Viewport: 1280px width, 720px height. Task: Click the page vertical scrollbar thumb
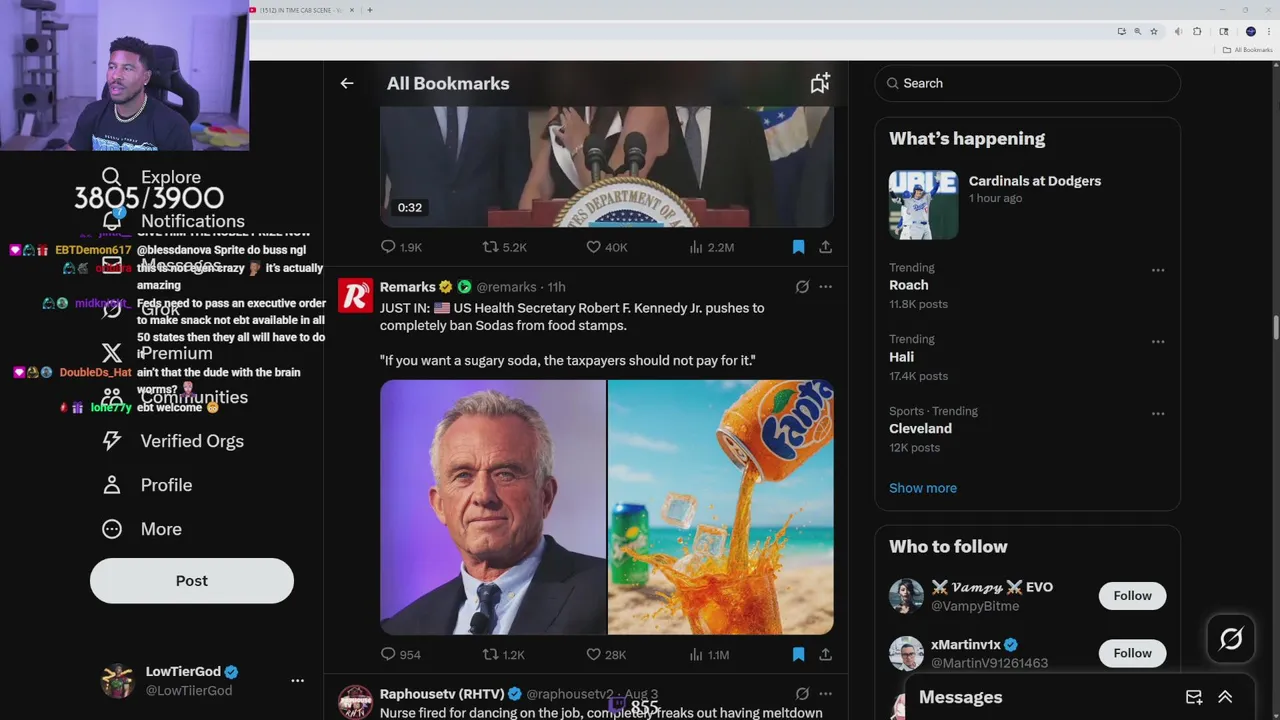click(1275, 328)
